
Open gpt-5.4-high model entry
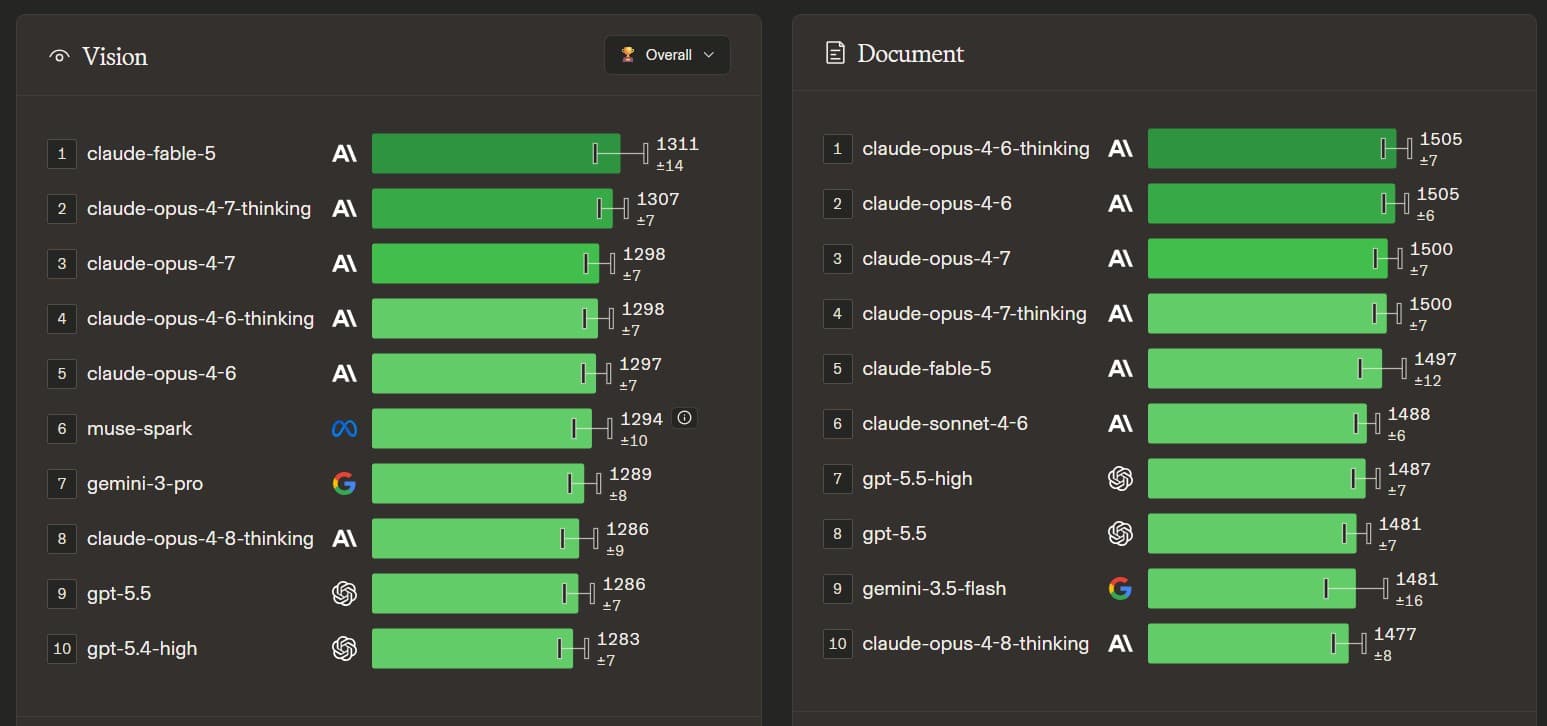click(142, 649)
